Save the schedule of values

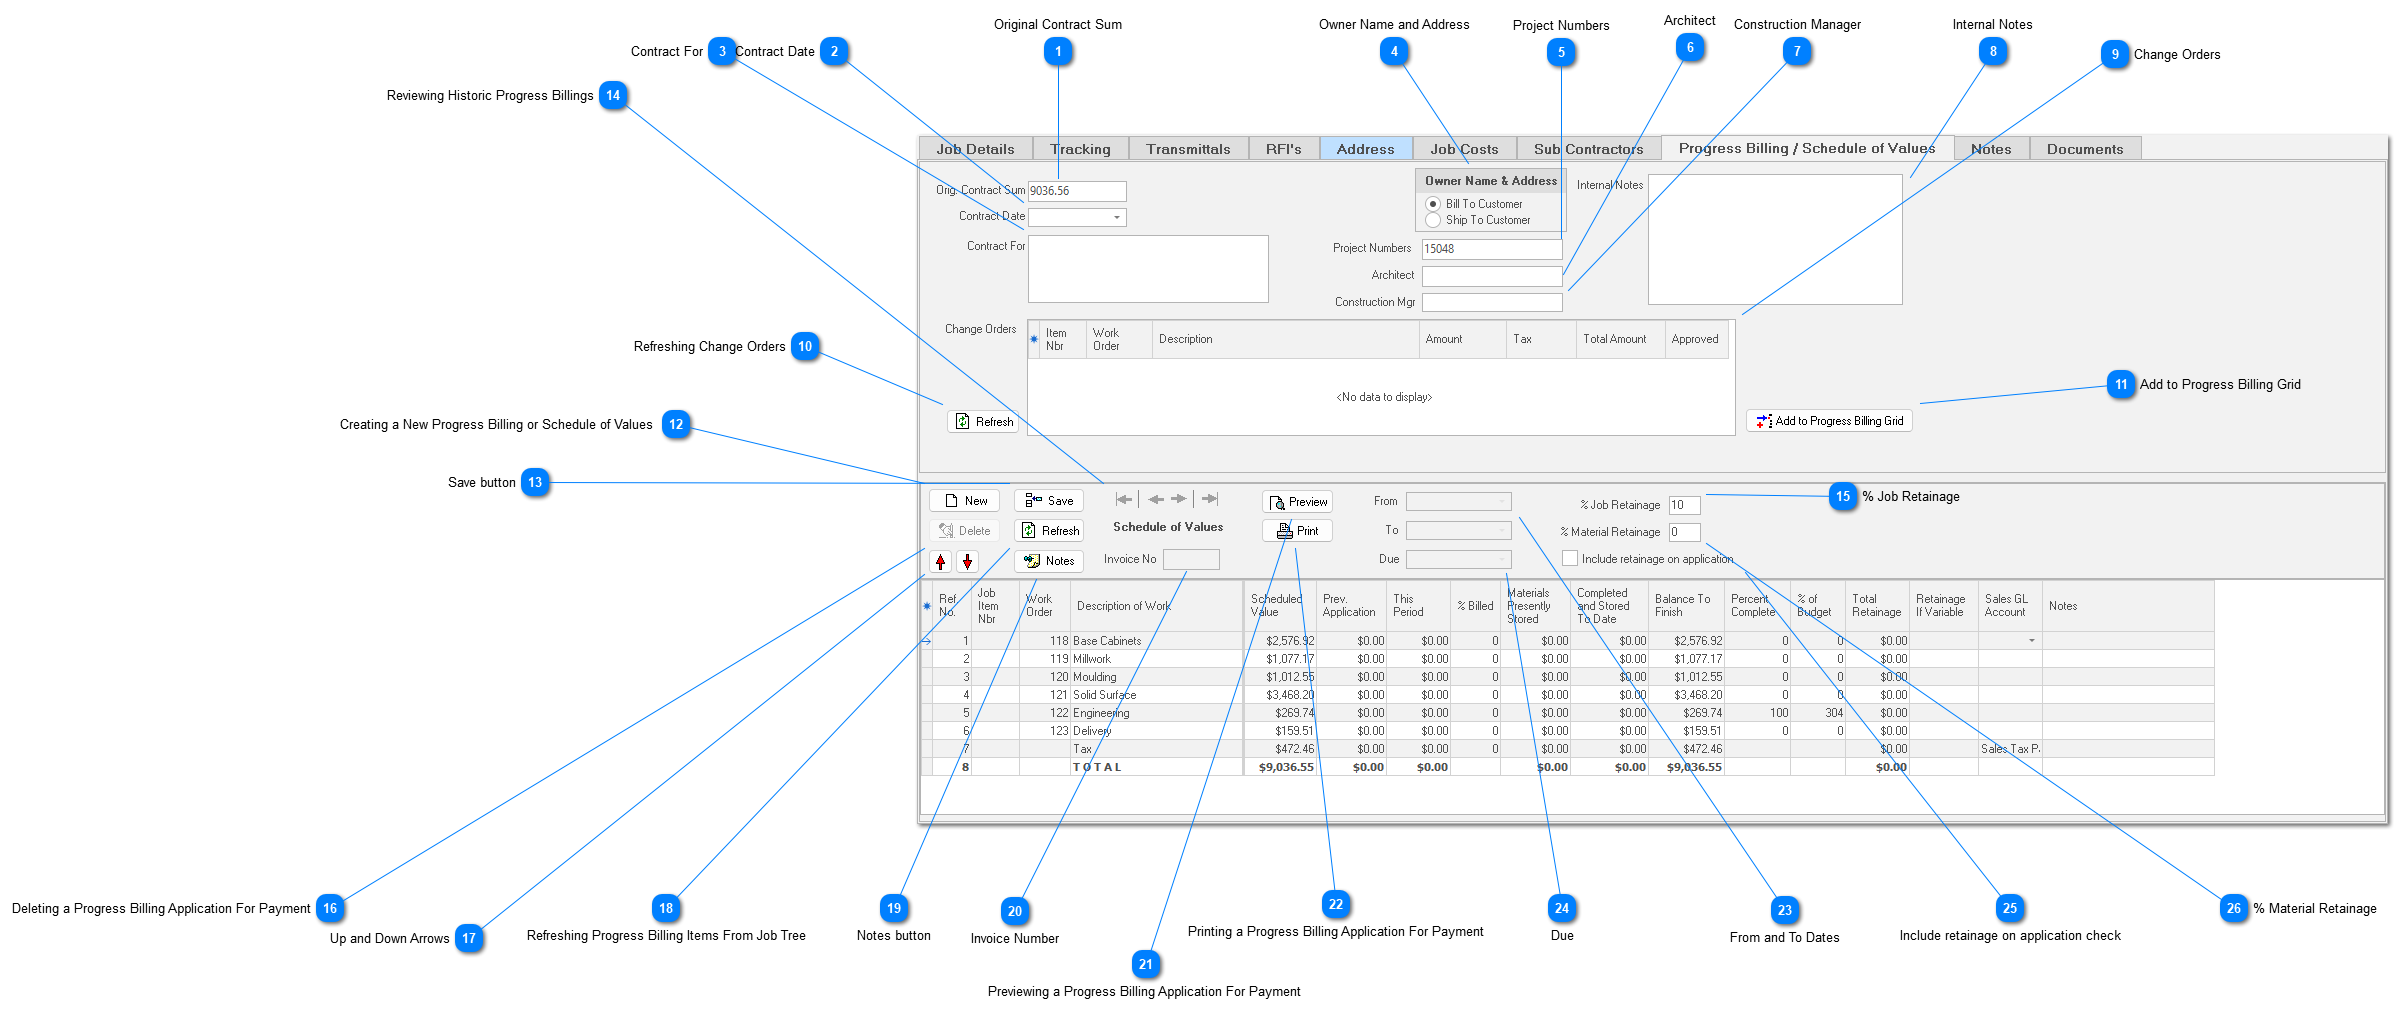pyautogui.click(x=1048, y=500)
